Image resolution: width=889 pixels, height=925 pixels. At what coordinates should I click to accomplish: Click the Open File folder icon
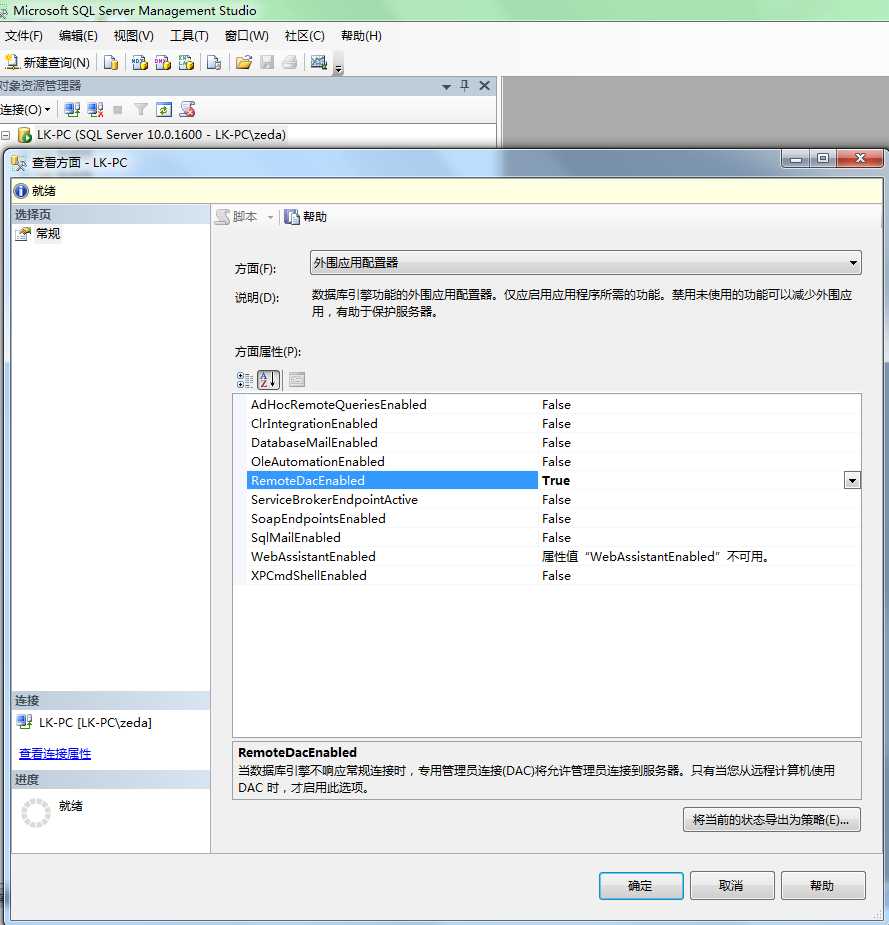click(244, 63)
